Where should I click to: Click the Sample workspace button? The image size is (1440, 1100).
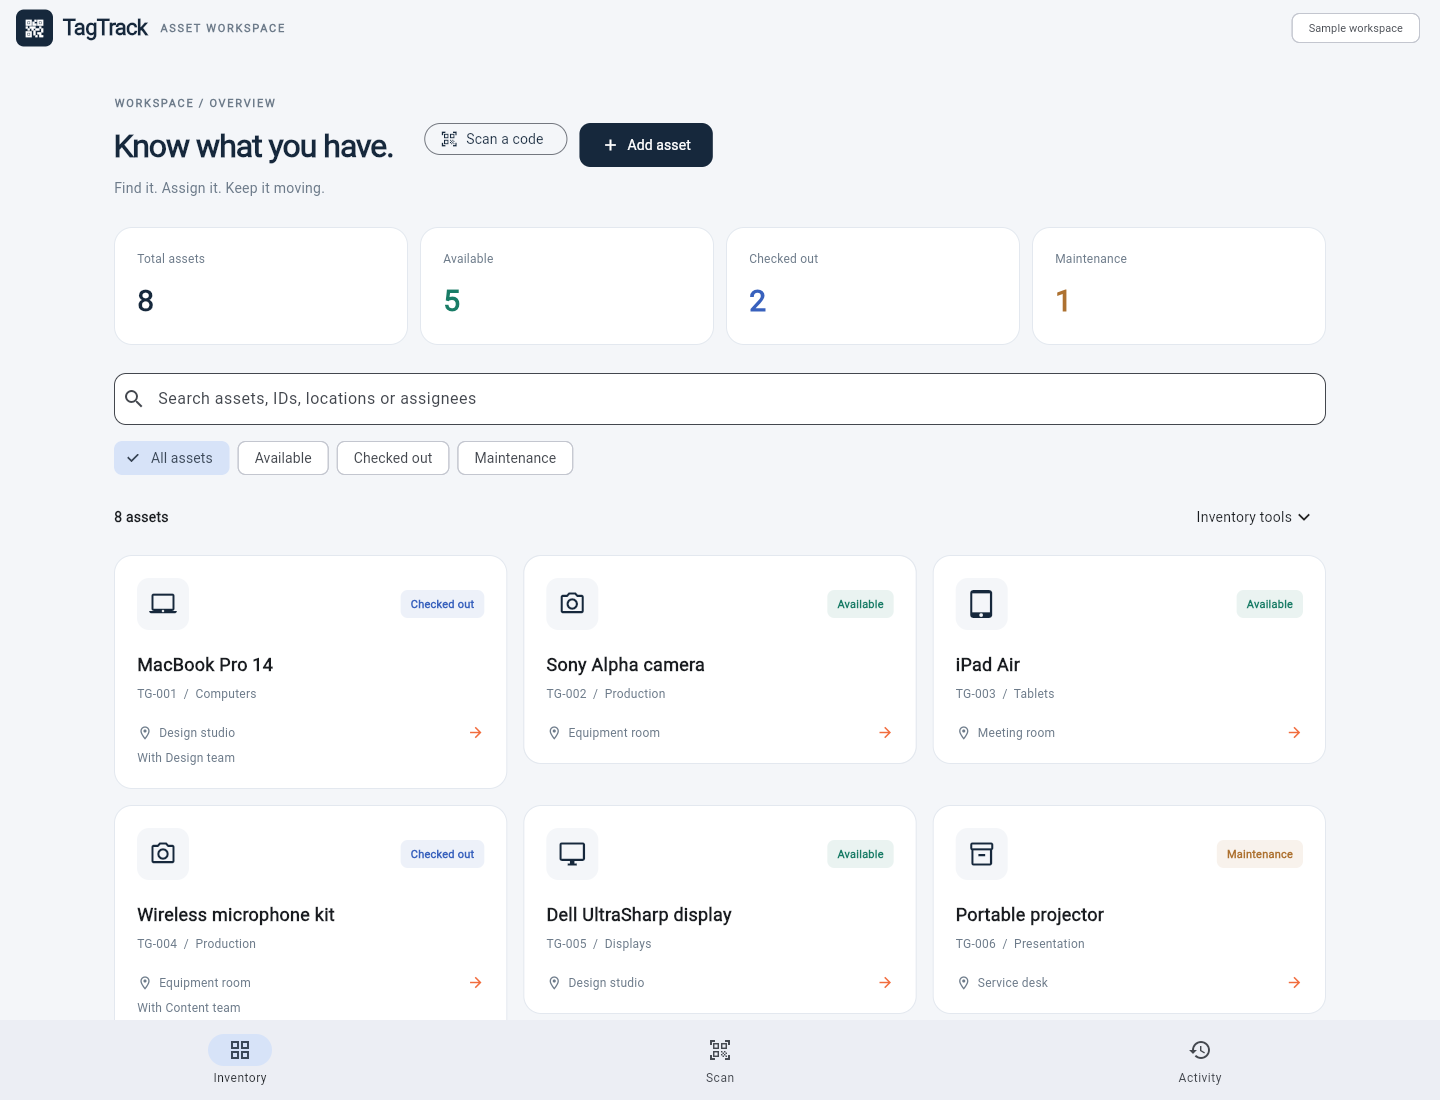pyautogui.click(x=1356, y=28)
